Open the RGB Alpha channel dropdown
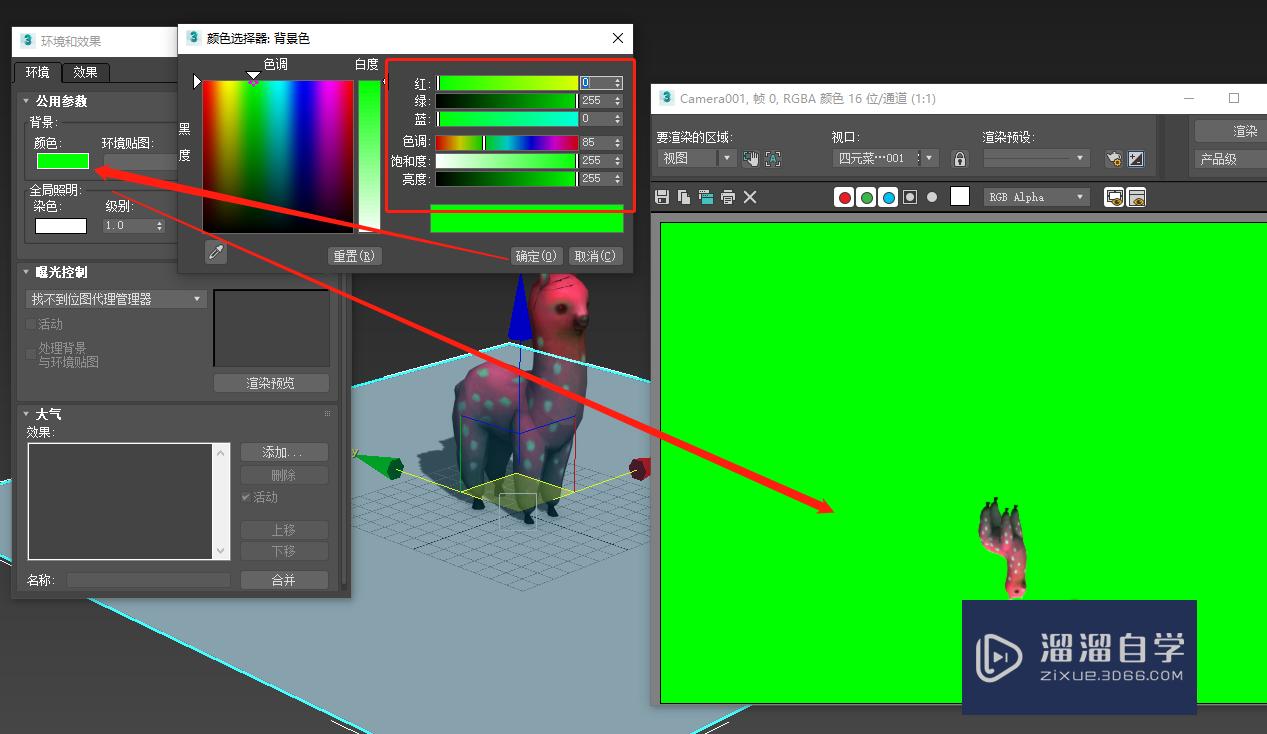 (x=1036, y=197)
